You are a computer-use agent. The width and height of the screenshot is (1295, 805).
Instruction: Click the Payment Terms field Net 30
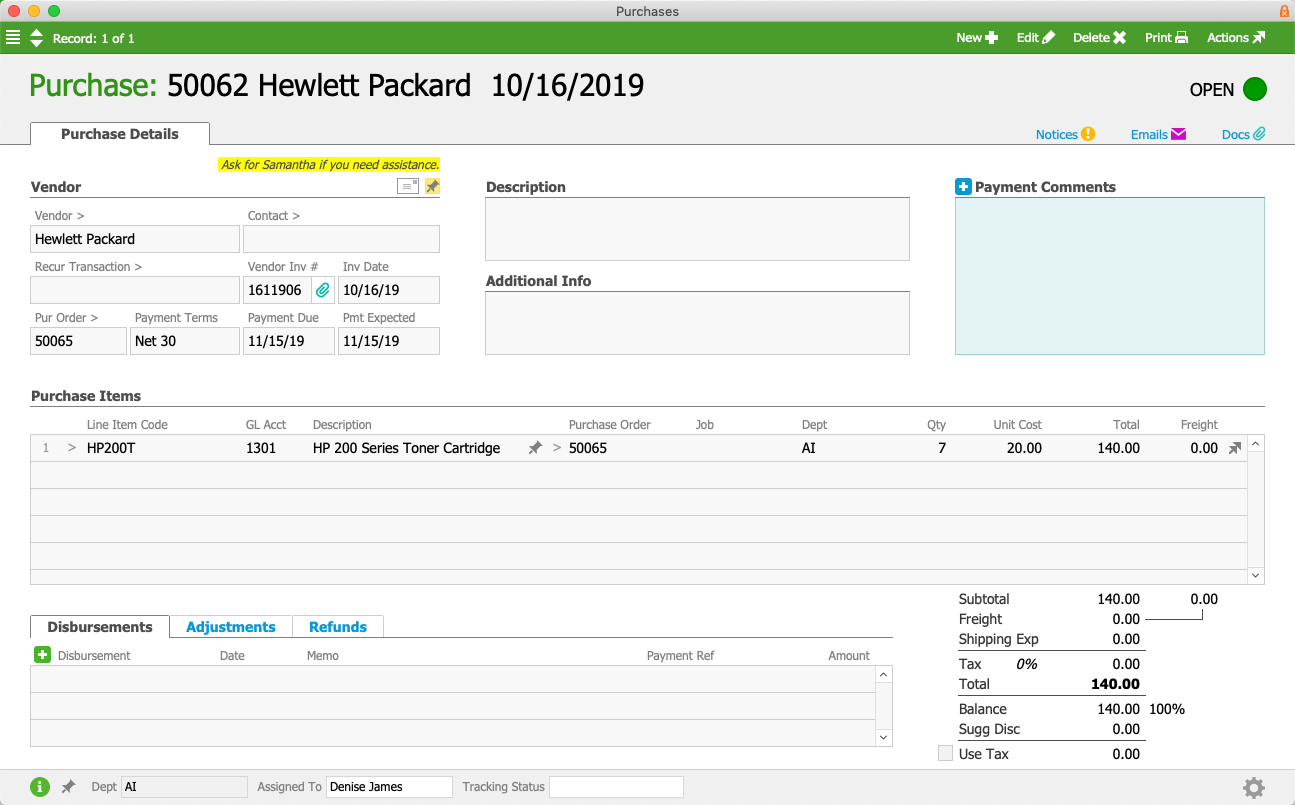(x=185, y=341)
